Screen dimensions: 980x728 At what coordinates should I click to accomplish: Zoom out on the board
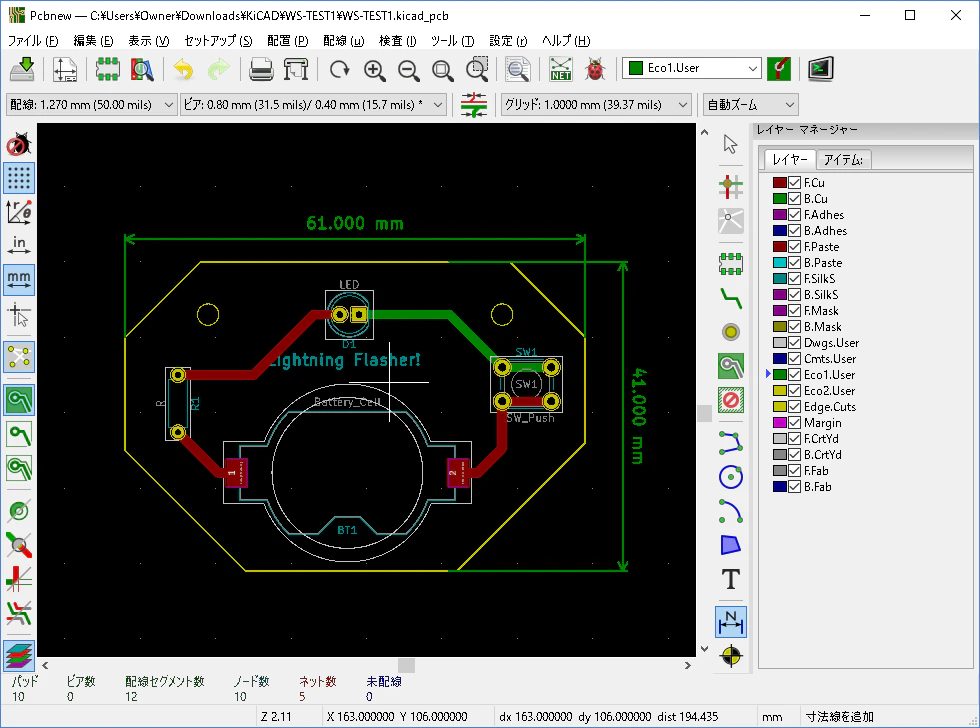(x=409, y=69)
